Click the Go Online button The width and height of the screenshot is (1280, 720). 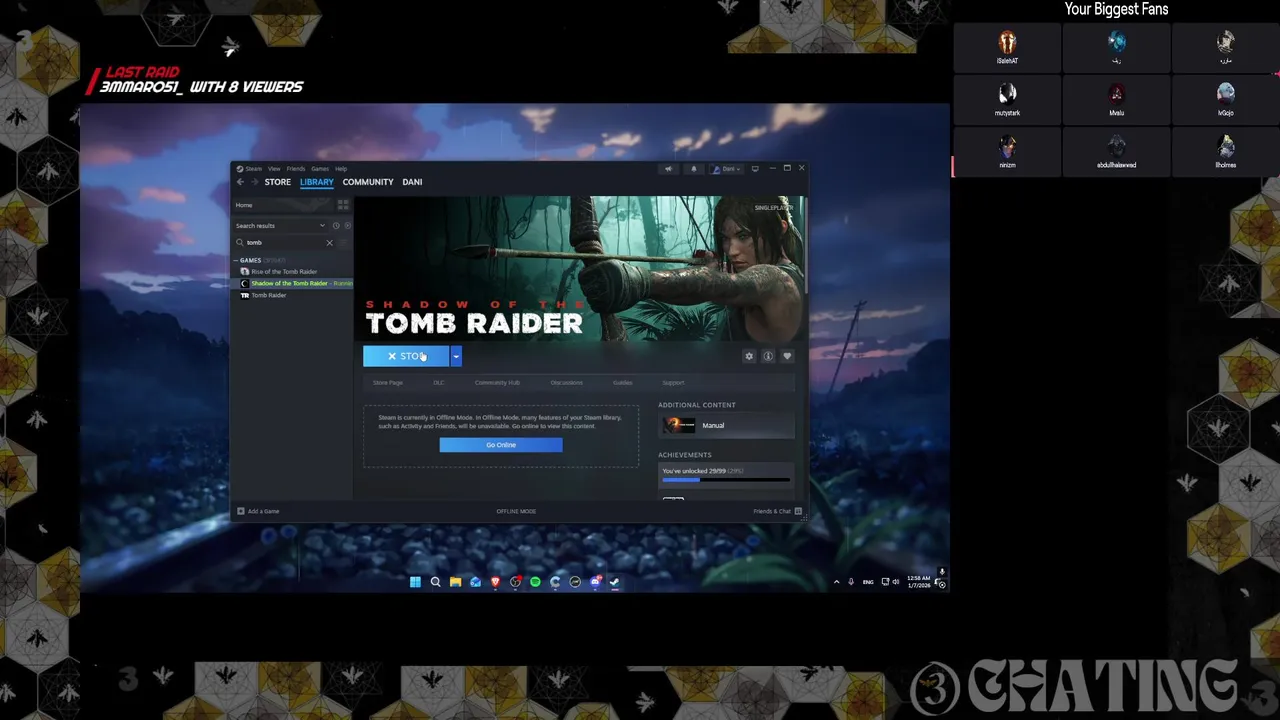501,445
